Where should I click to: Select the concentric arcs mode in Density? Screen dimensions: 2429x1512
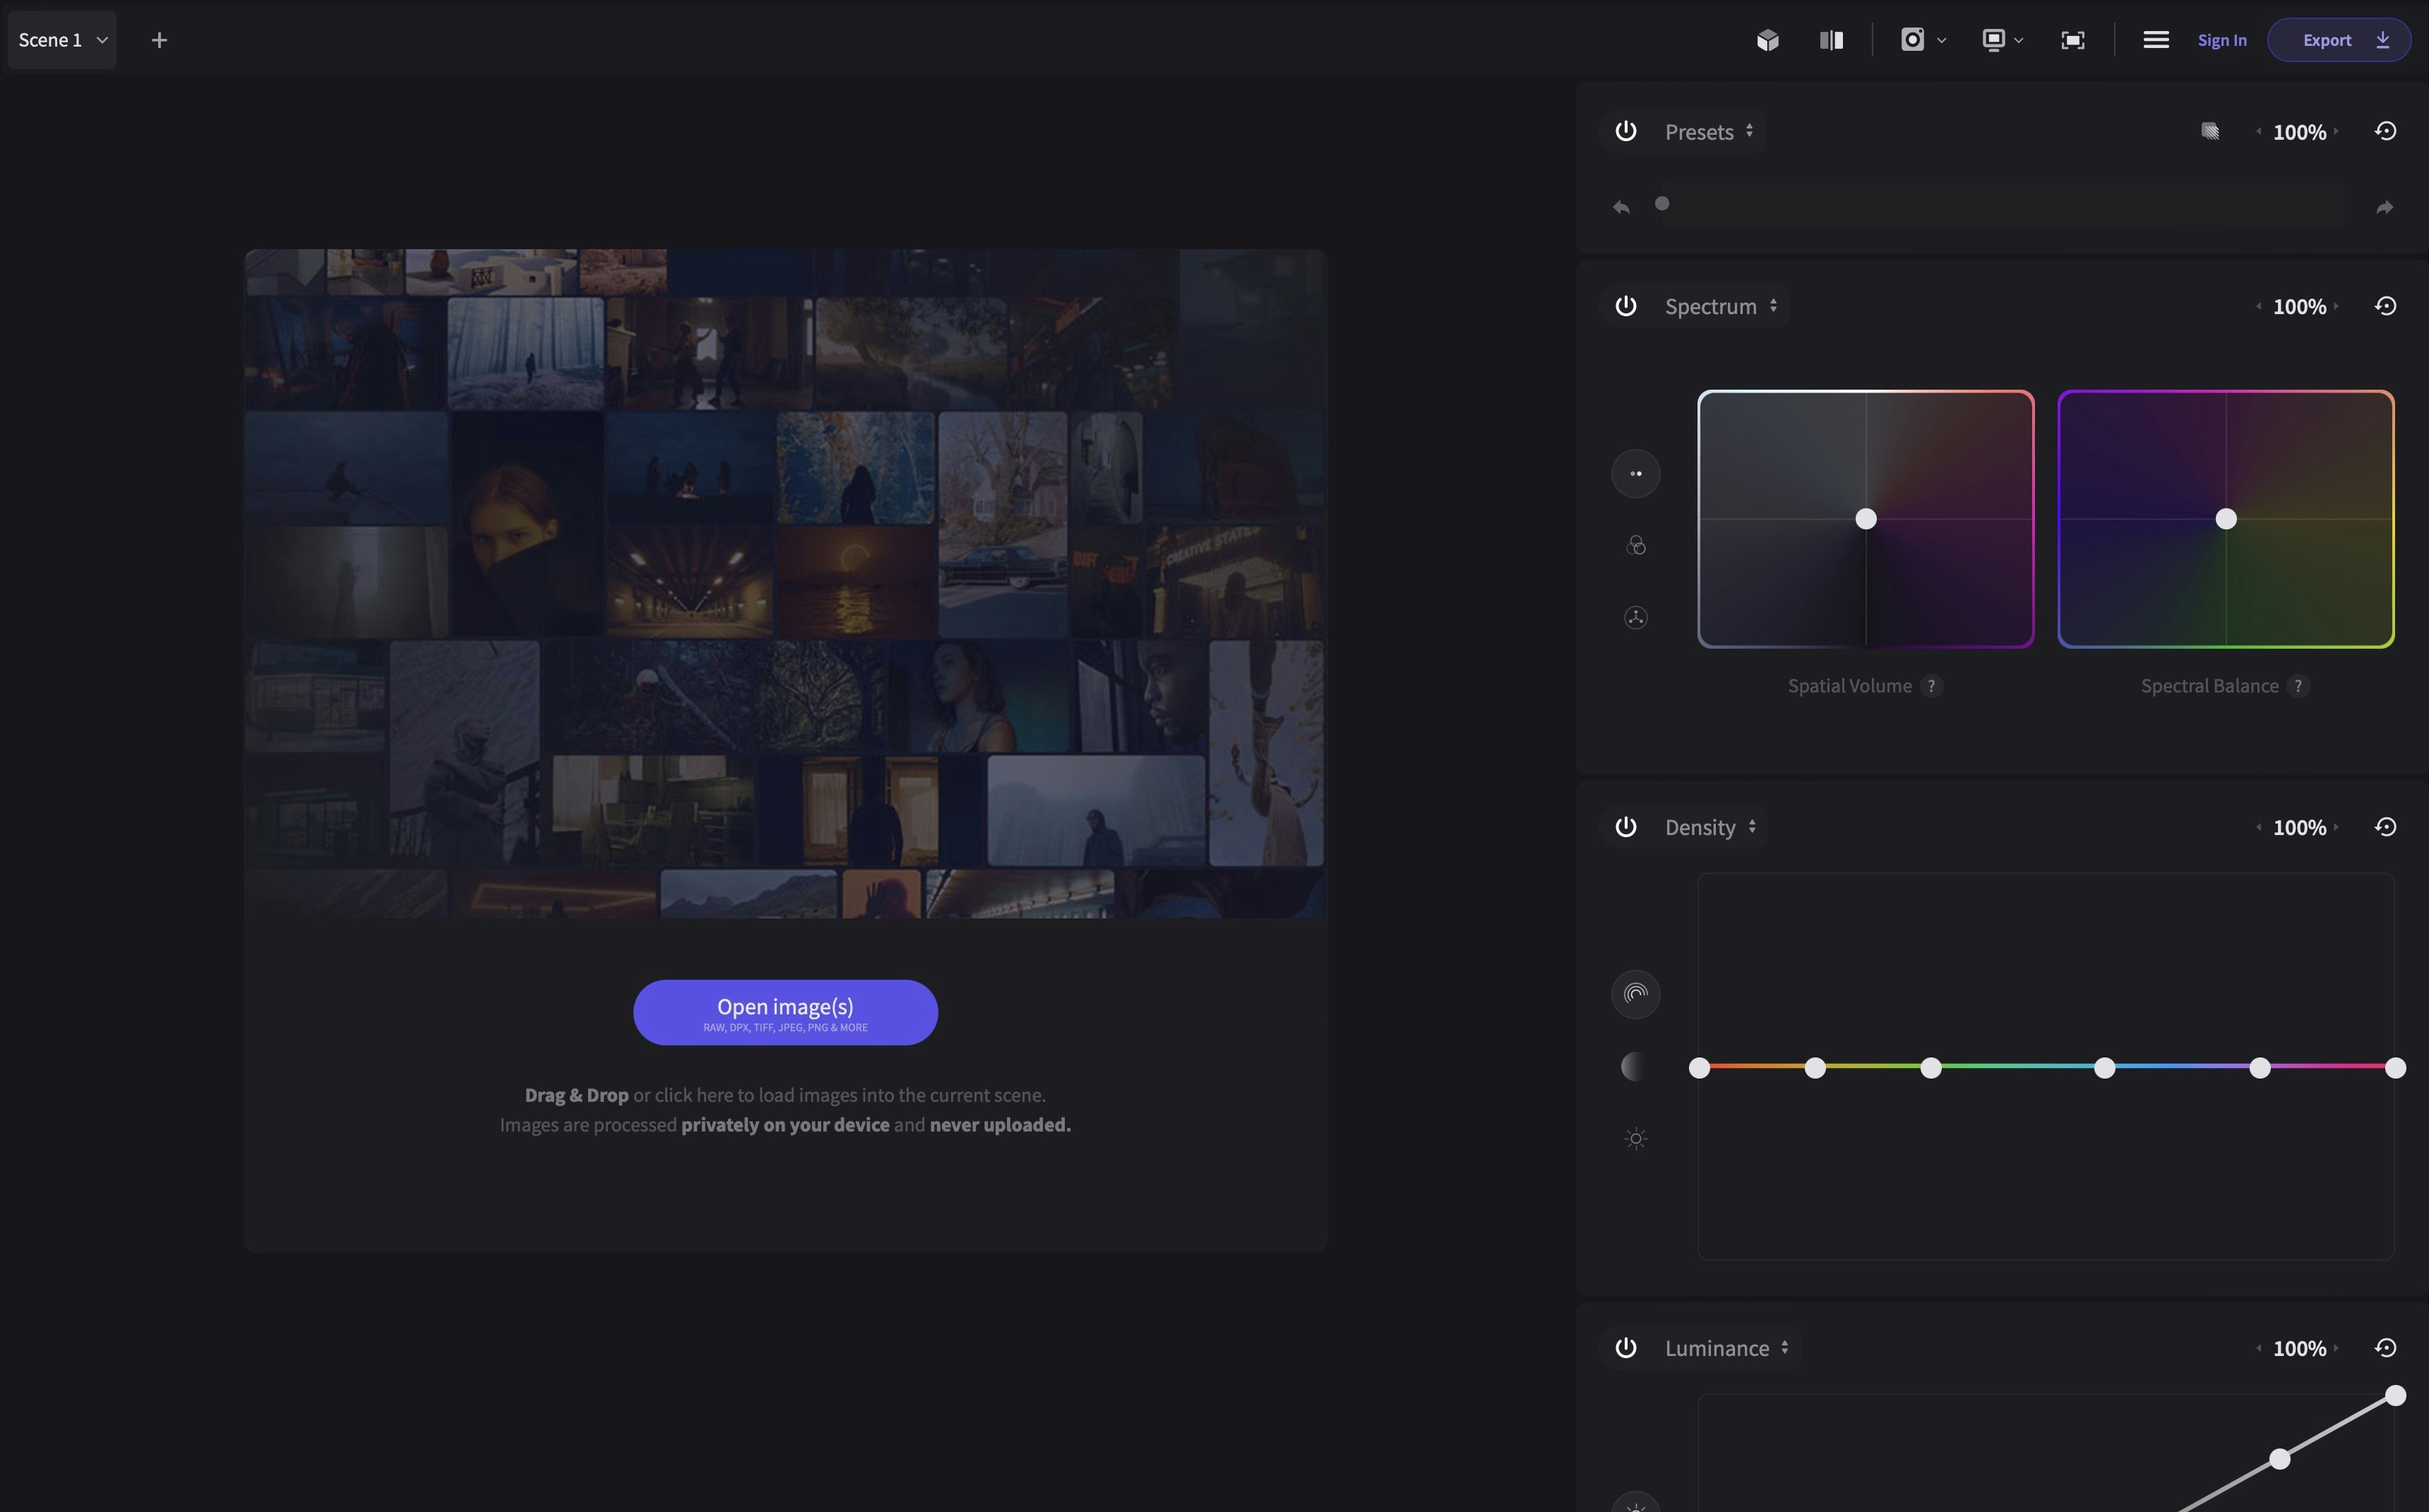(1636, 994)
